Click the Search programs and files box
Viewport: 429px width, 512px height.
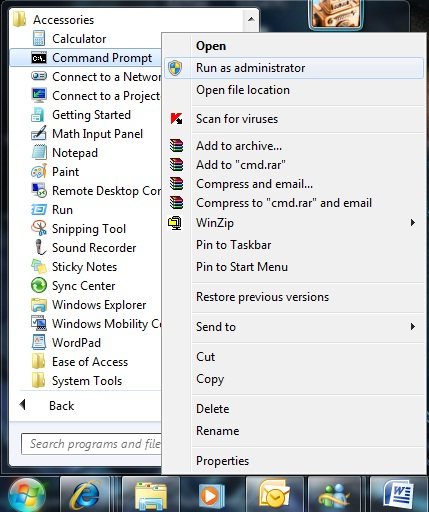point(91,444)
